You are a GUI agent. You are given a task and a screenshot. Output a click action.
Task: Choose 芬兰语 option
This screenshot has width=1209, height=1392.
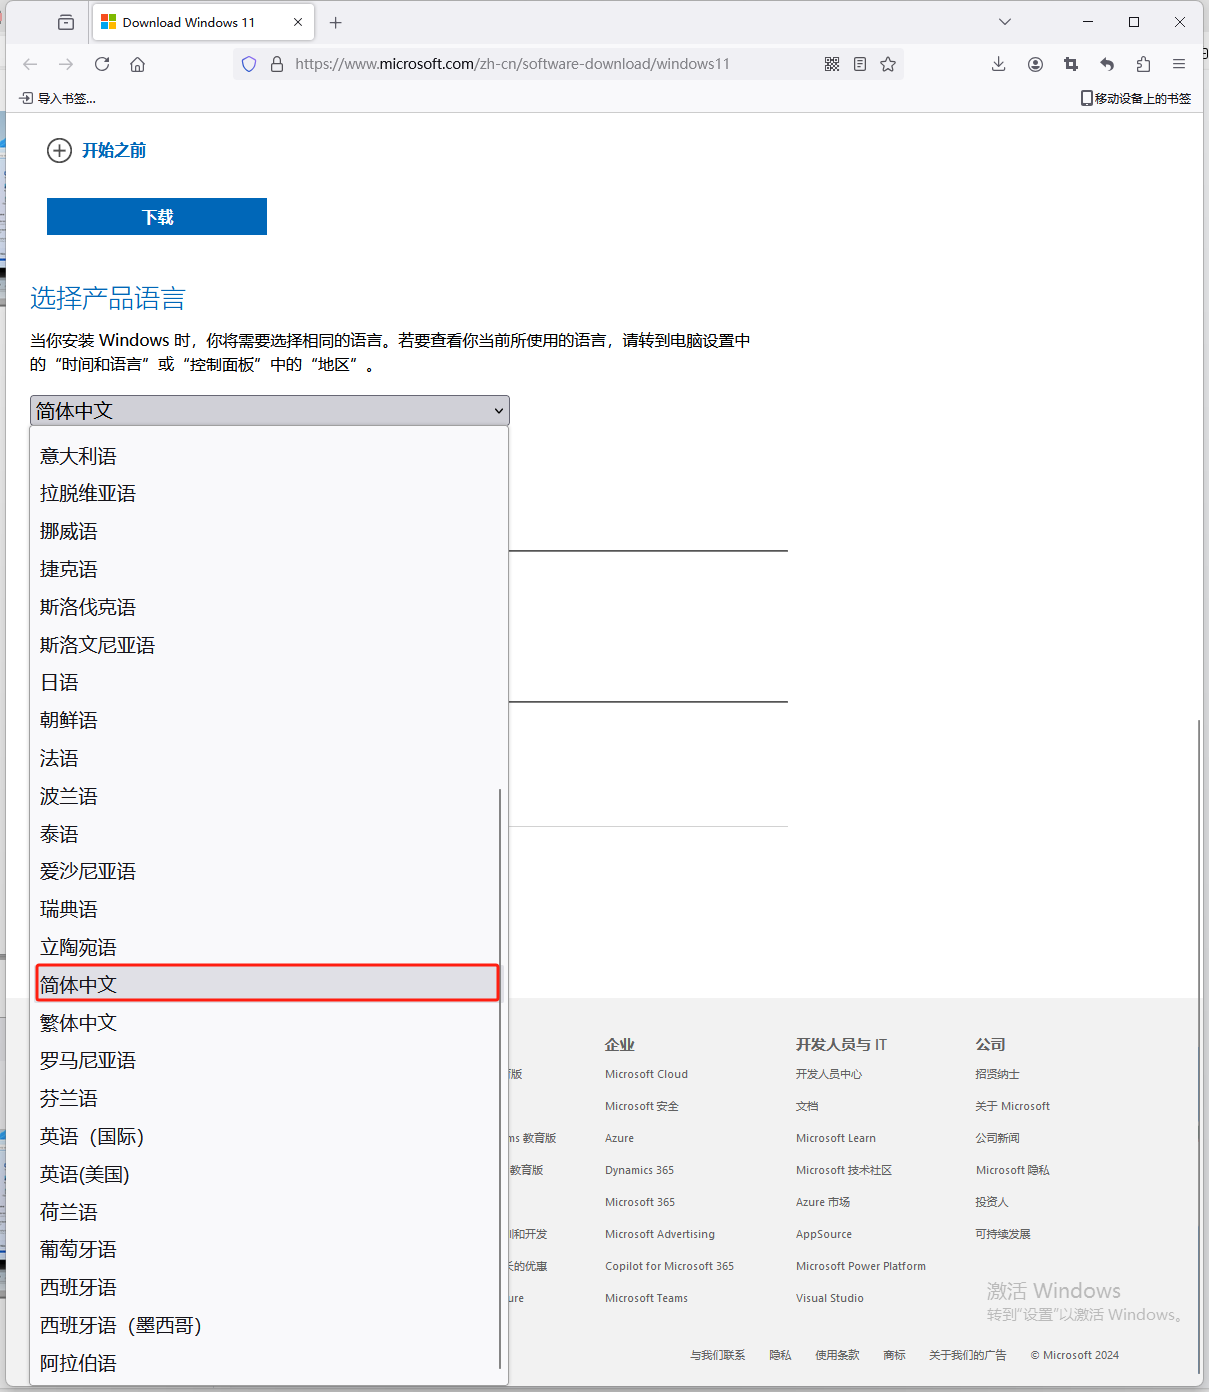265,1098
